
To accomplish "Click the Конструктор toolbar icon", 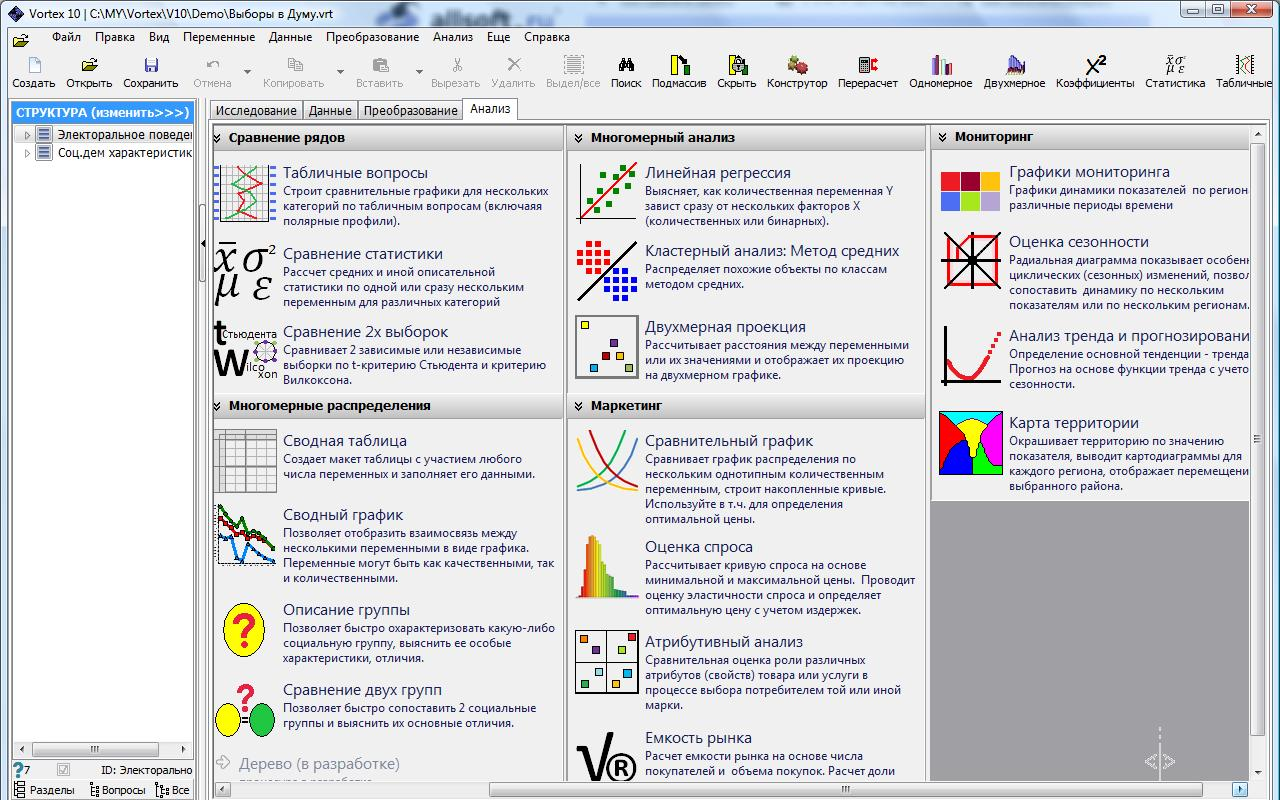I will tap(797, 66).
